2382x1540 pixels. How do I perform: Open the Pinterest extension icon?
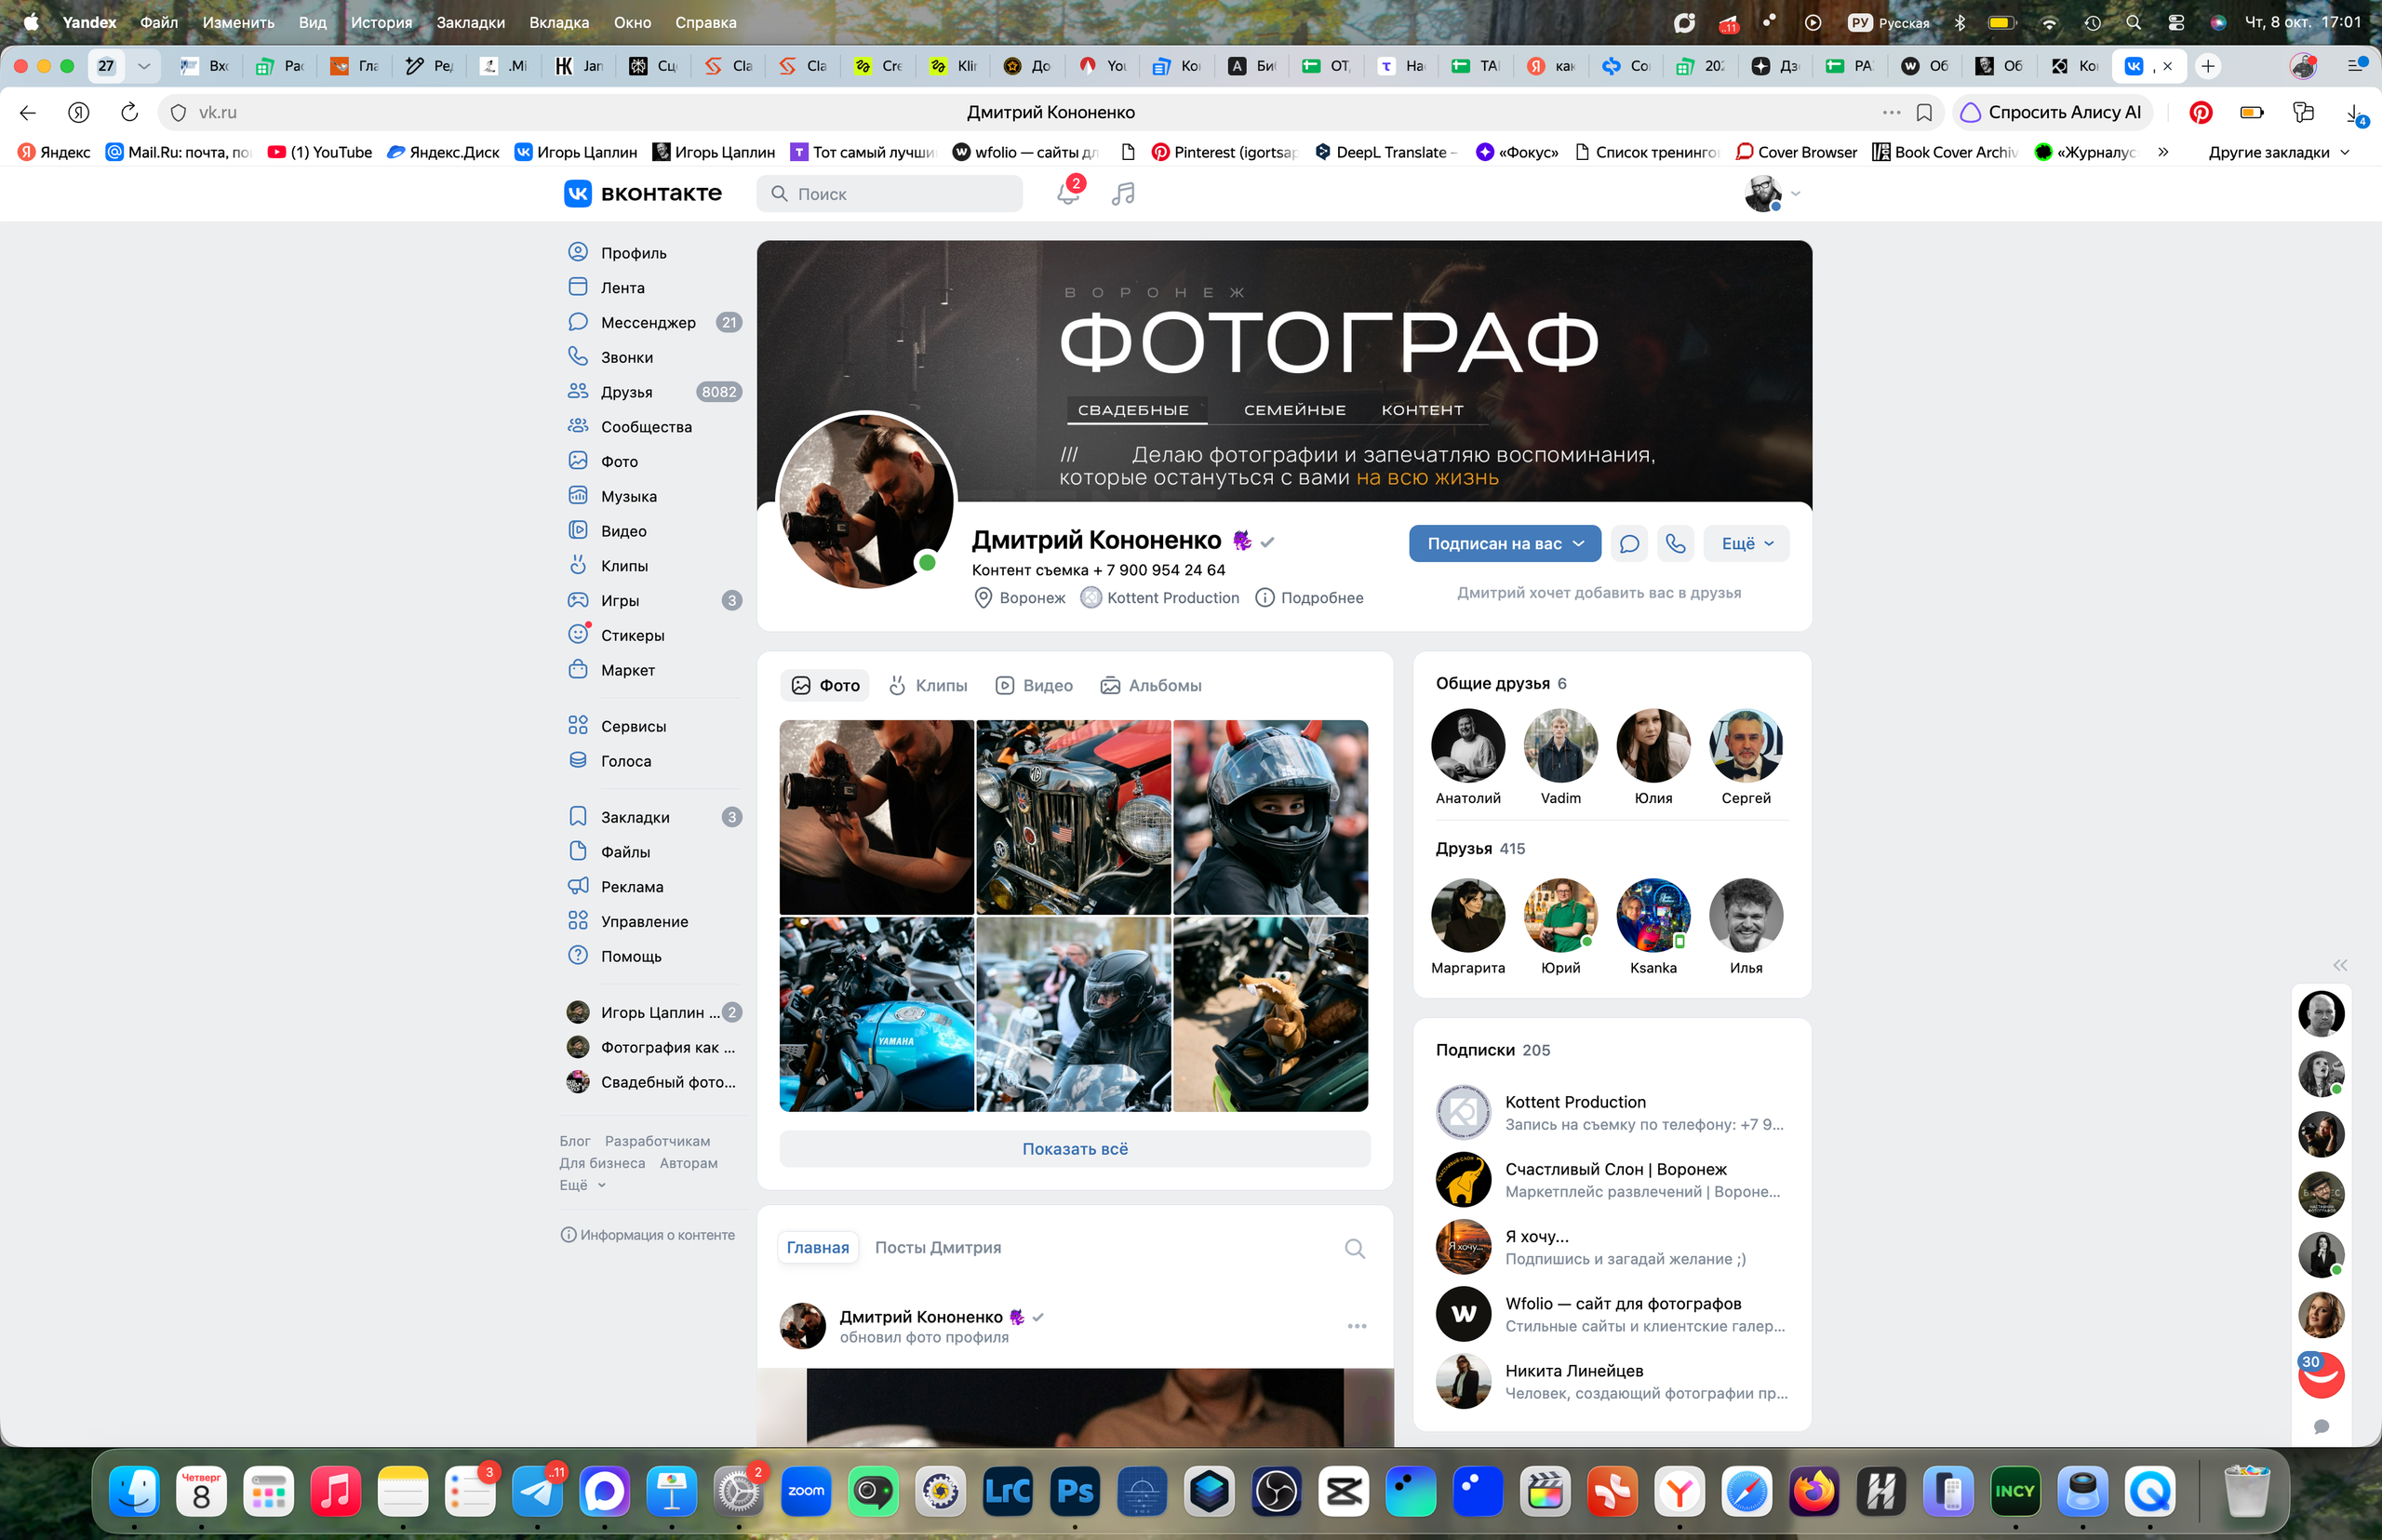tap(2201, 112)
